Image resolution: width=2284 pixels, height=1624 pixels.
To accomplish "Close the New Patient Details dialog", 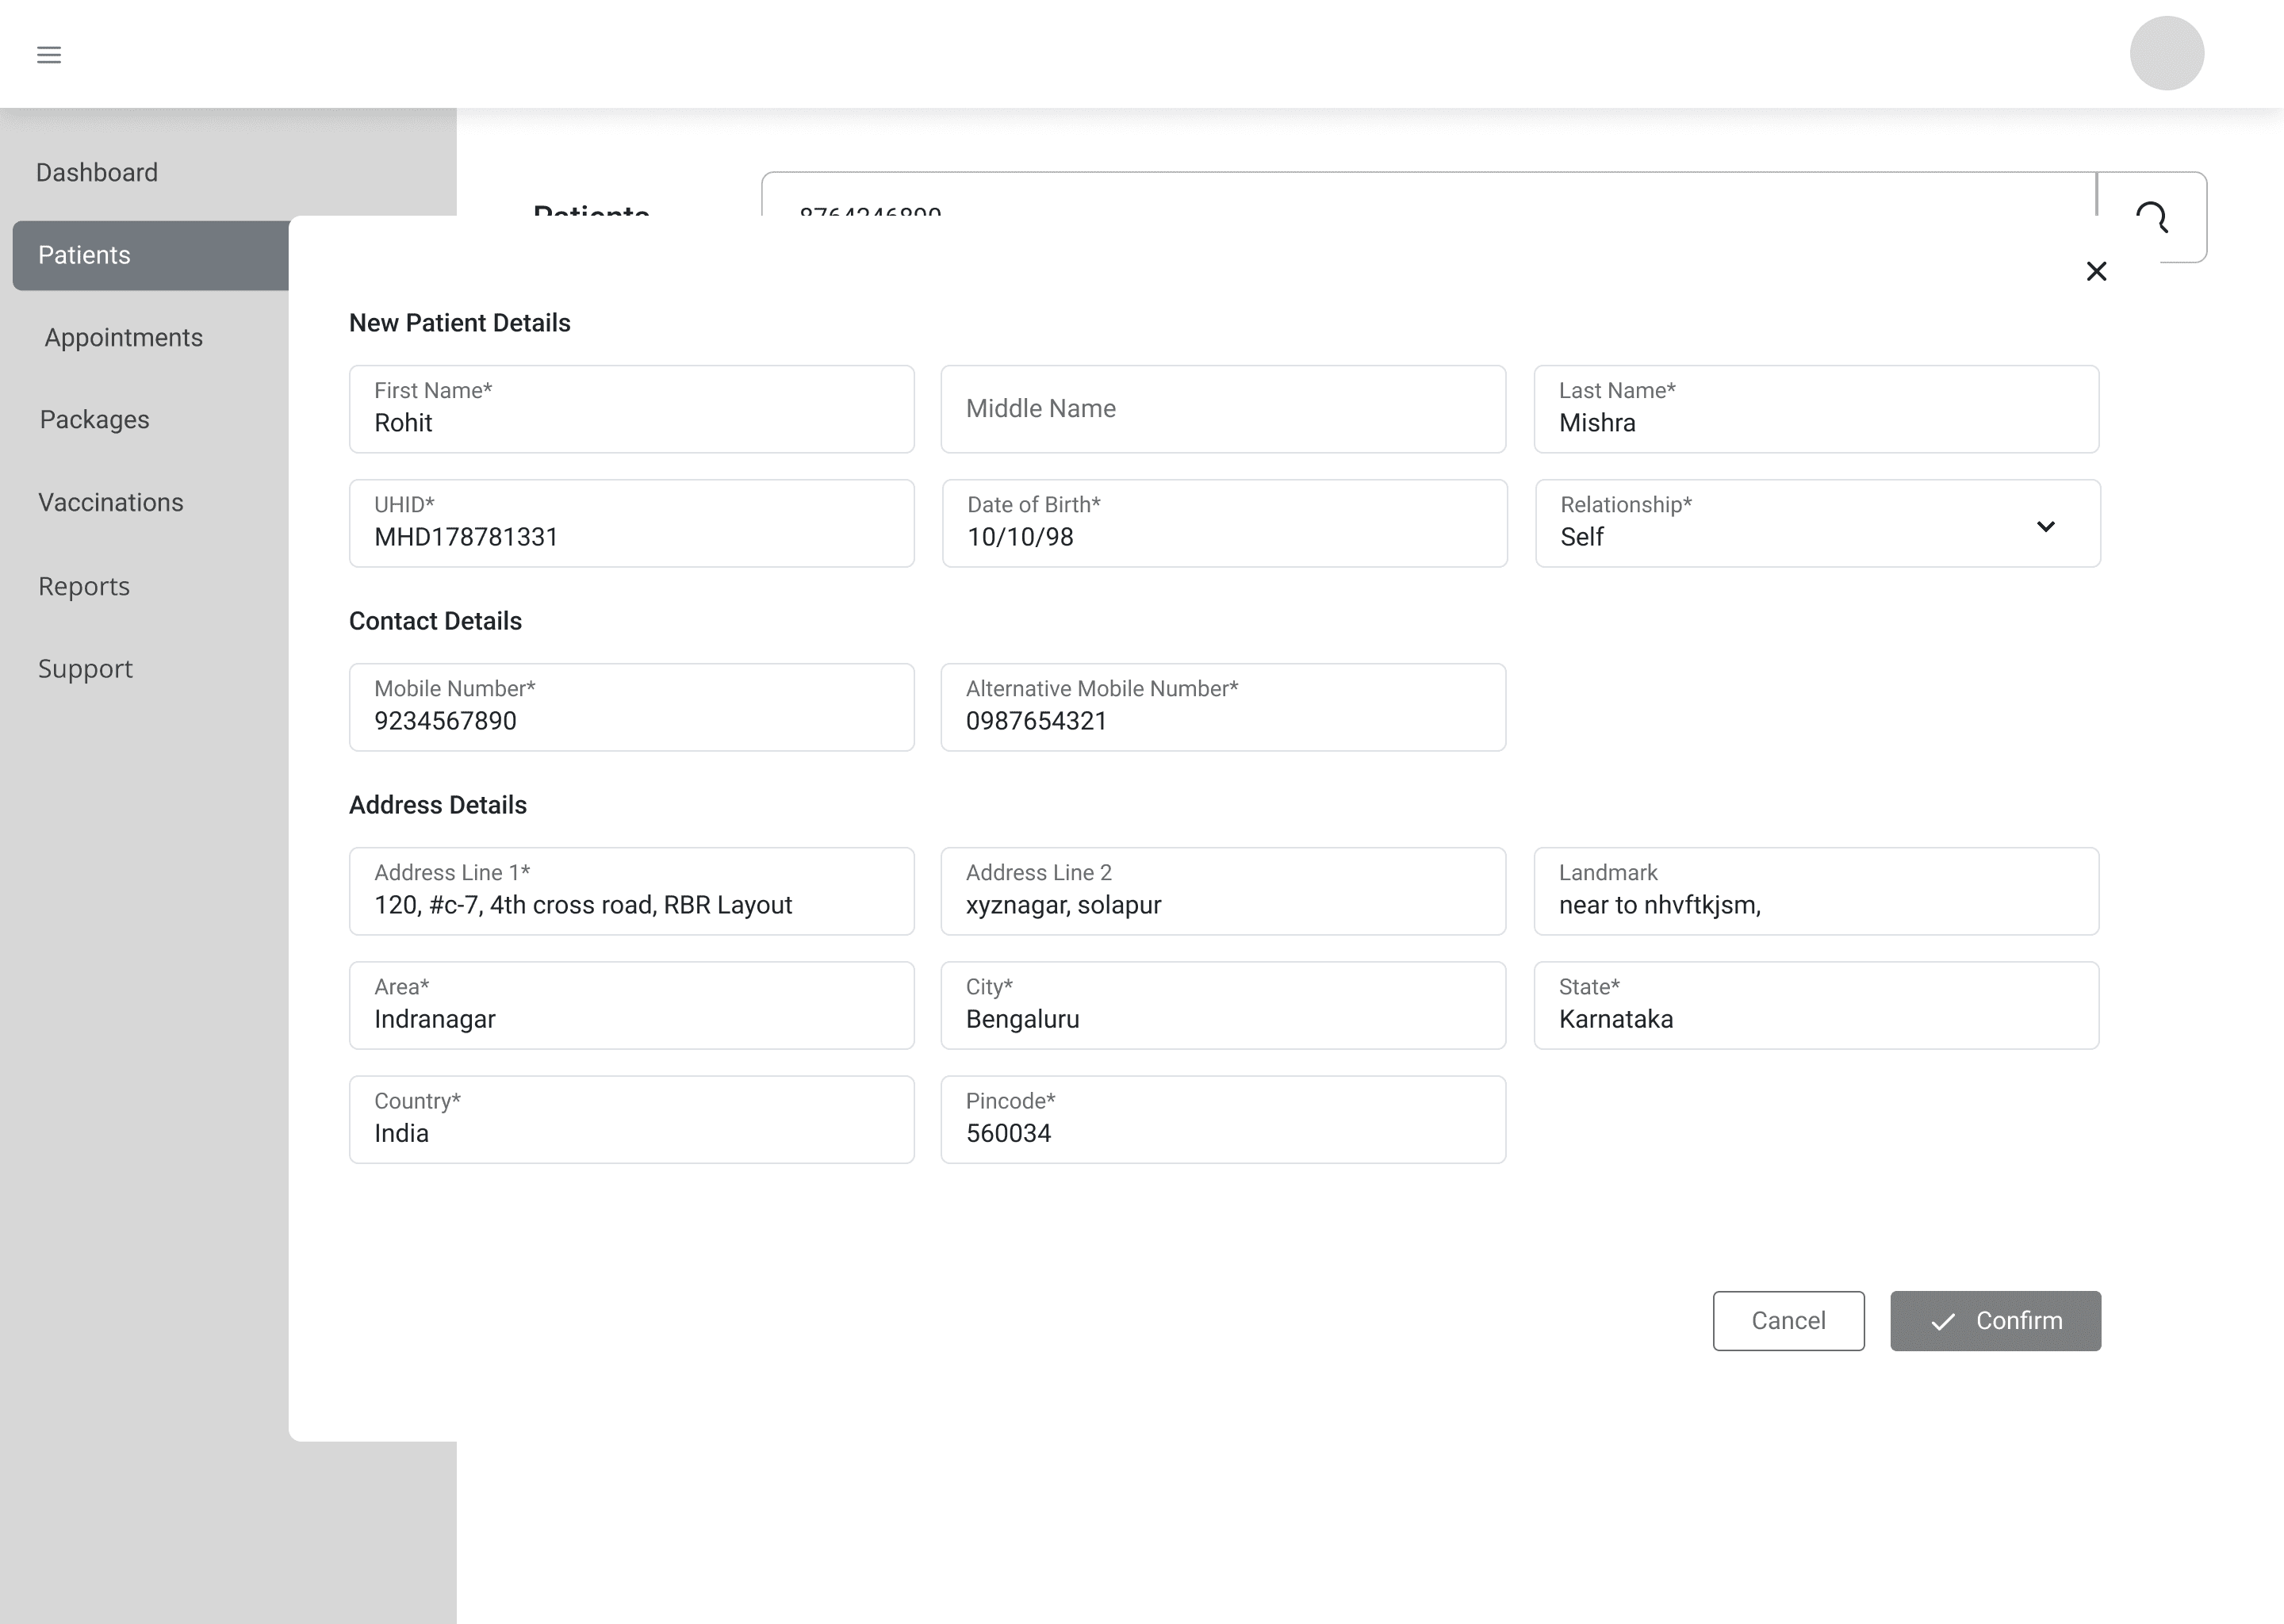I will [2096, 272].
